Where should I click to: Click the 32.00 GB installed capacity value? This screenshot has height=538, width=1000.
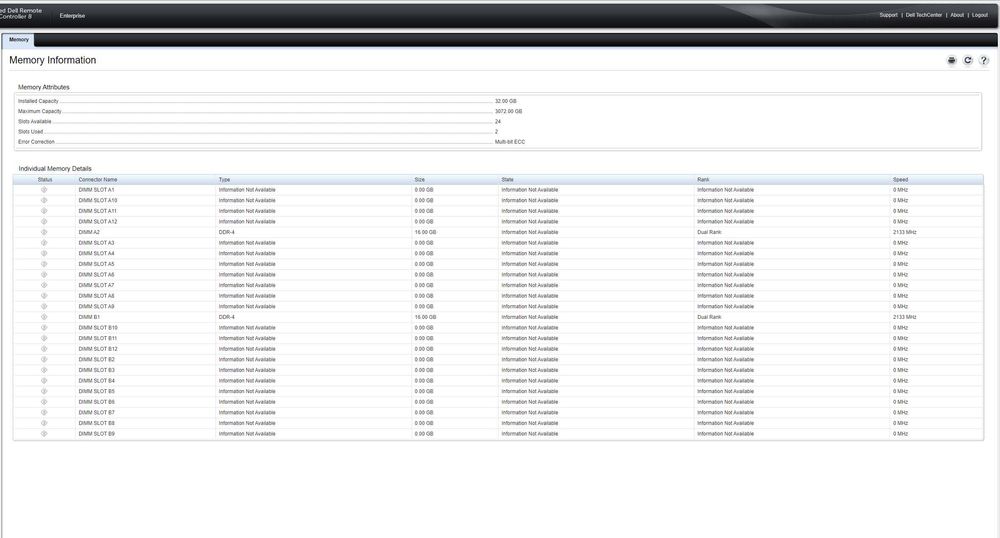(x=506, y=101)
